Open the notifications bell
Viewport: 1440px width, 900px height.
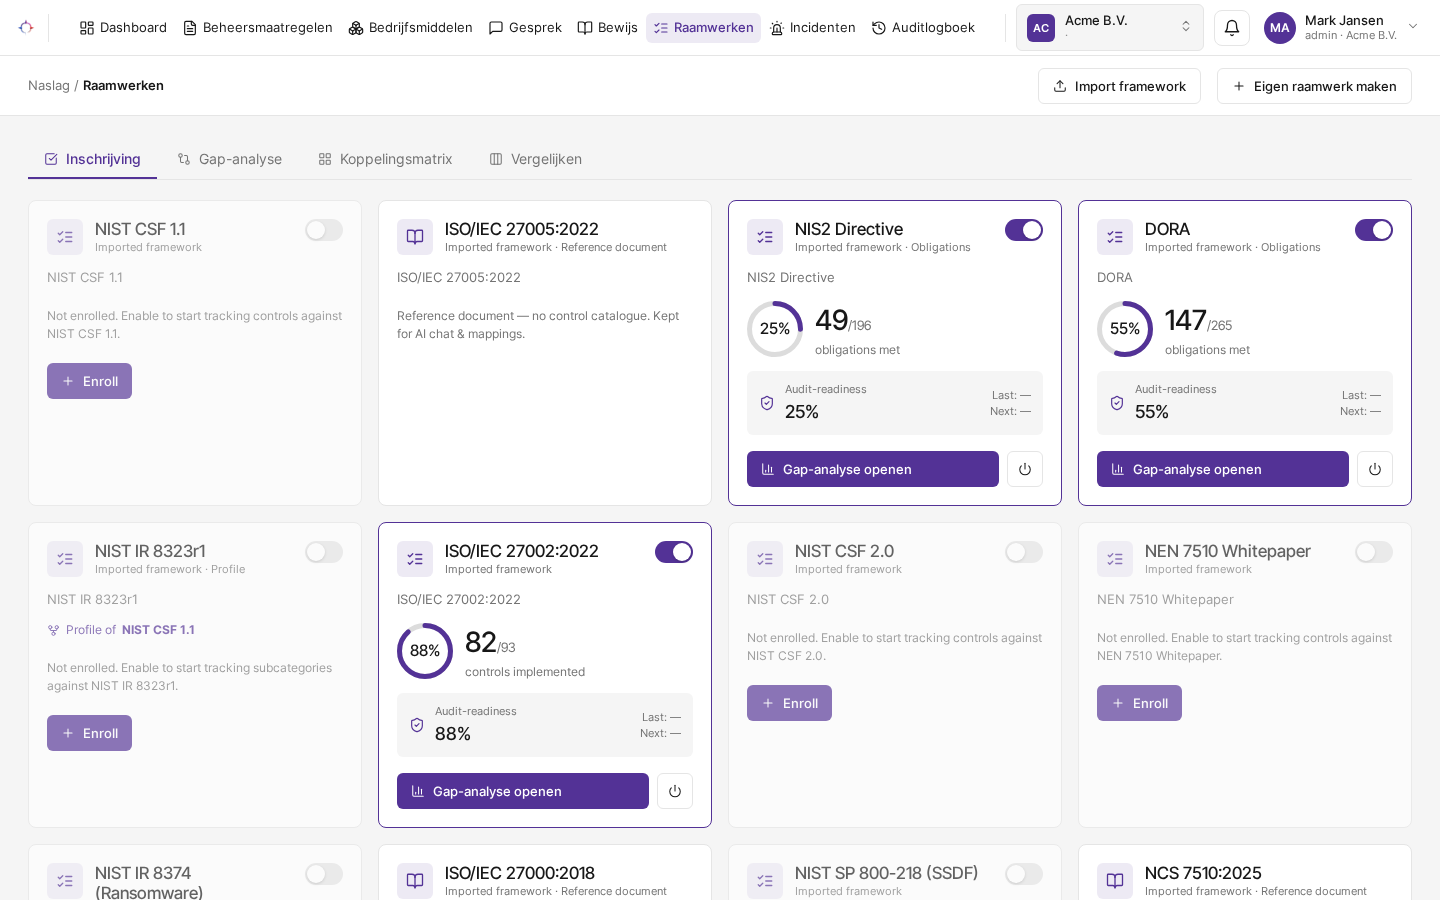click(x=1232, y=28)
